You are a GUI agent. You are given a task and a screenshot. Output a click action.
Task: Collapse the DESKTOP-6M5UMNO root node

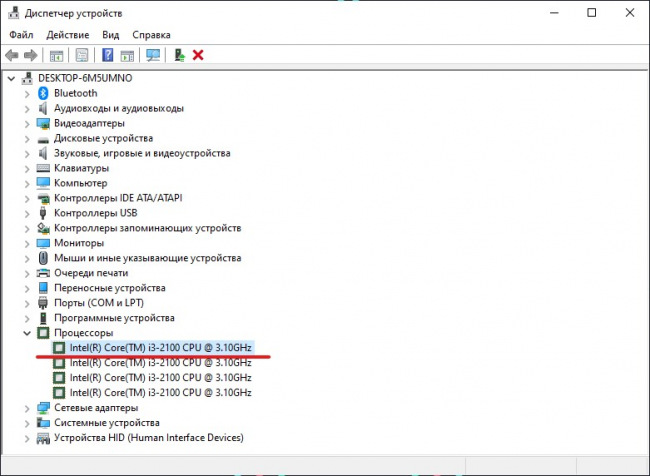[x=11, y=78]
